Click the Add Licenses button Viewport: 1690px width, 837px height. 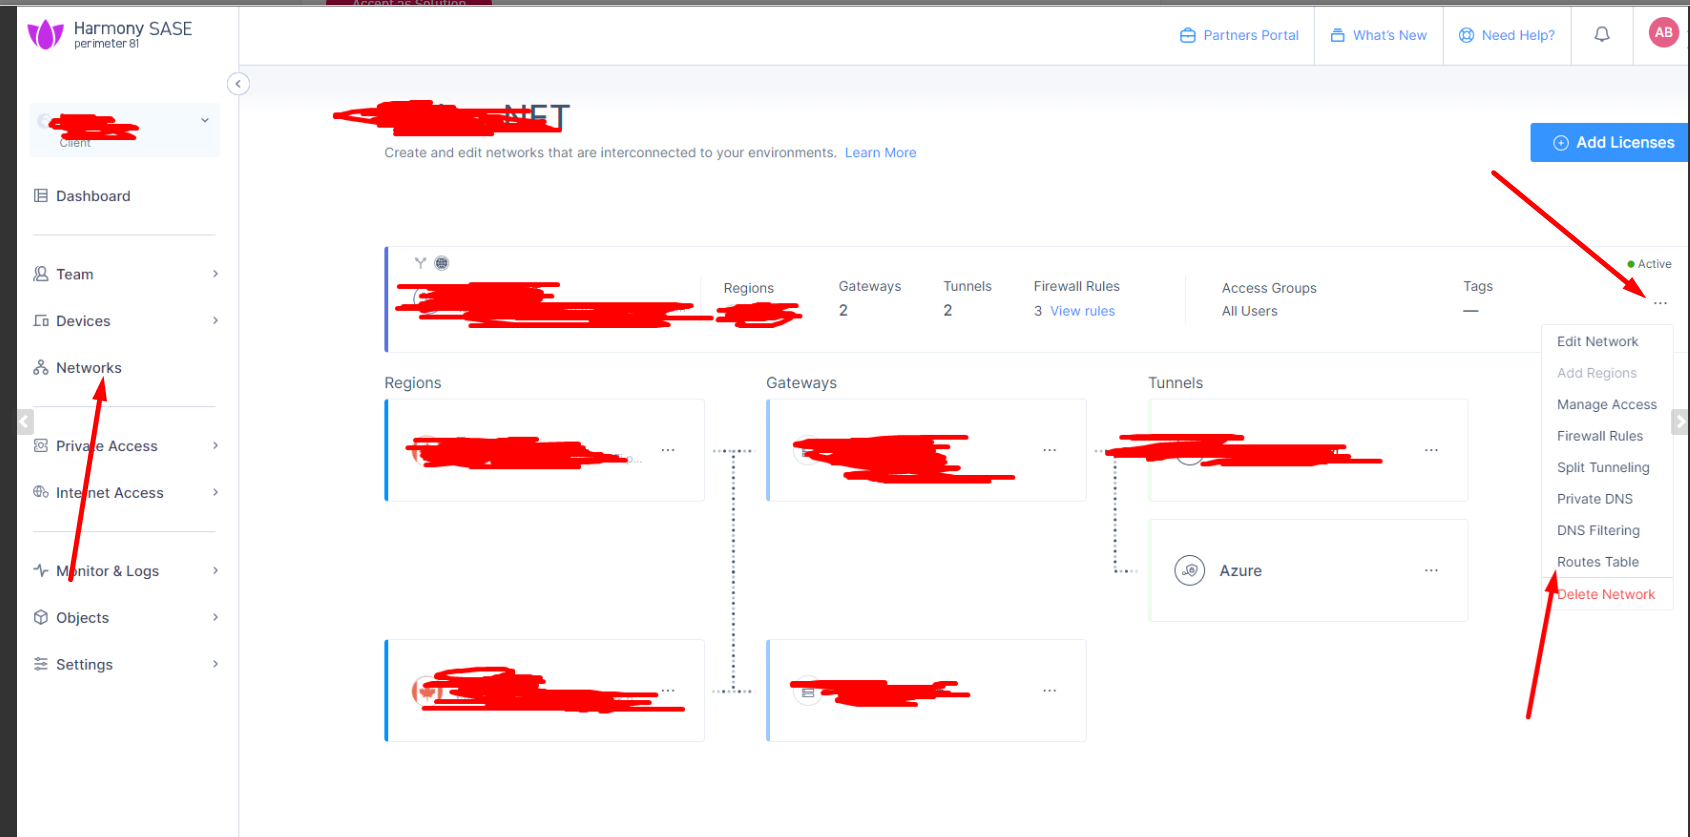[1612, 143]
